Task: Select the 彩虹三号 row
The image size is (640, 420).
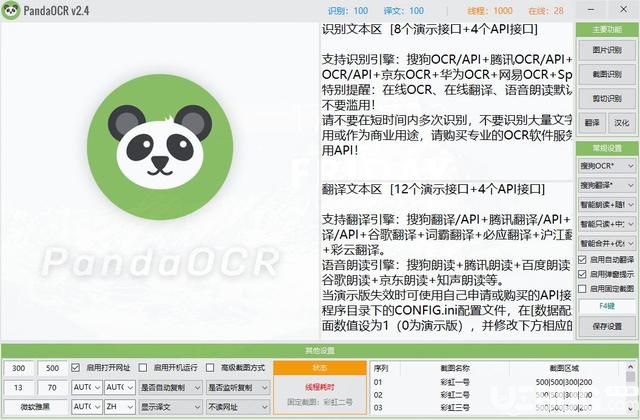Action: click(x=498, y=407)
